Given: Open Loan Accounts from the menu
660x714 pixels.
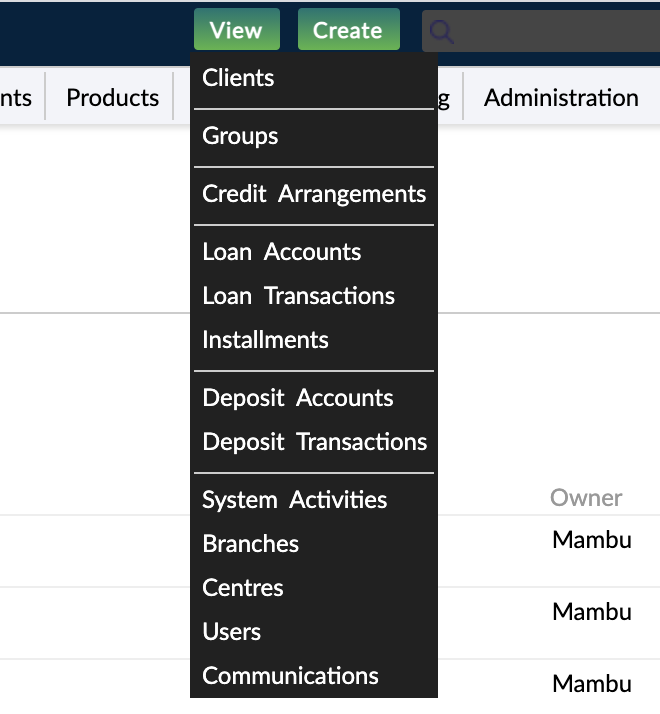Looking at the screenshot, I should [x=313, y=252].
